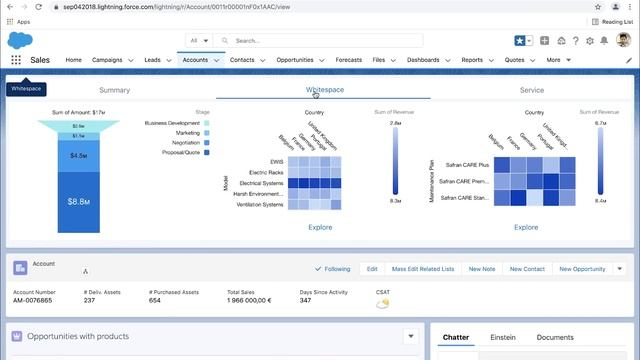Reload the page in browser

tap(38, 7)
